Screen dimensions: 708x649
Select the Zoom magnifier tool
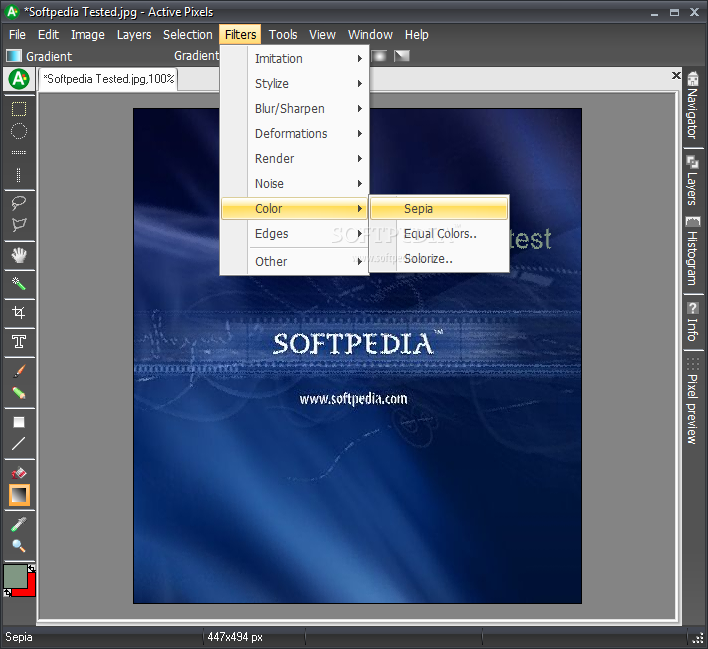(19, 546)
